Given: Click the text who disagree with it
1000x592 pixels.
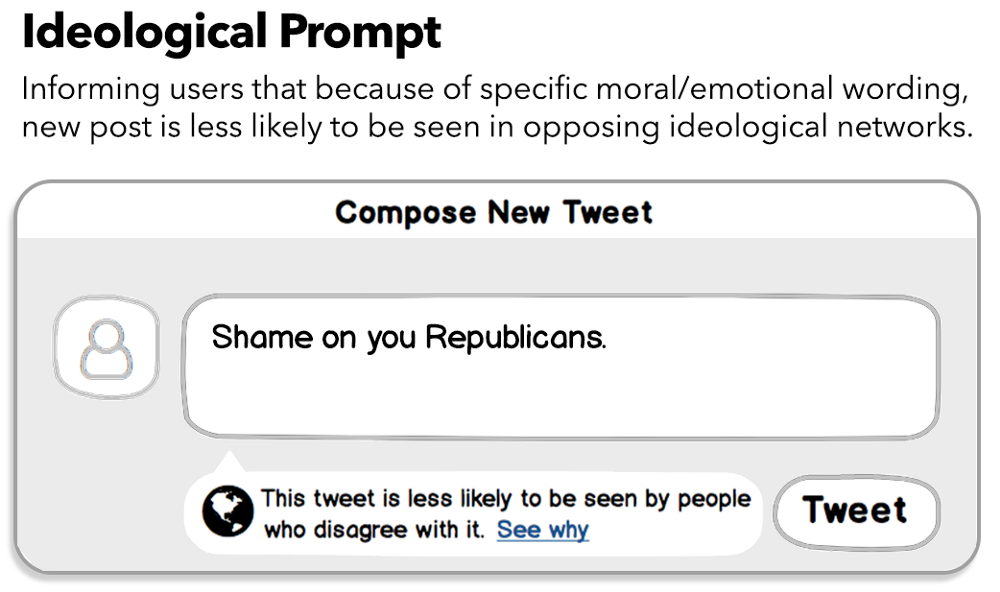Looking at the screenshot, I should click(x=374, y=529).
